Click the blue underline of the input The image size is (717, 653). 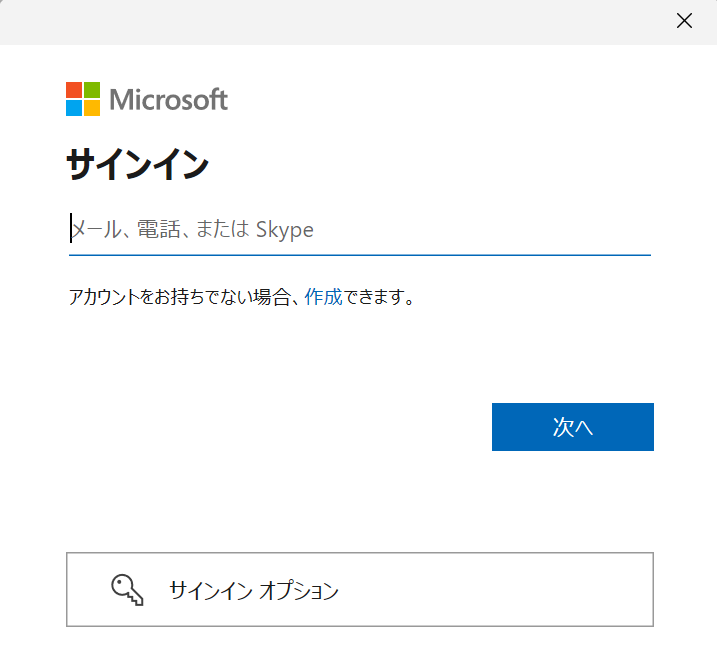coord(360,255)
